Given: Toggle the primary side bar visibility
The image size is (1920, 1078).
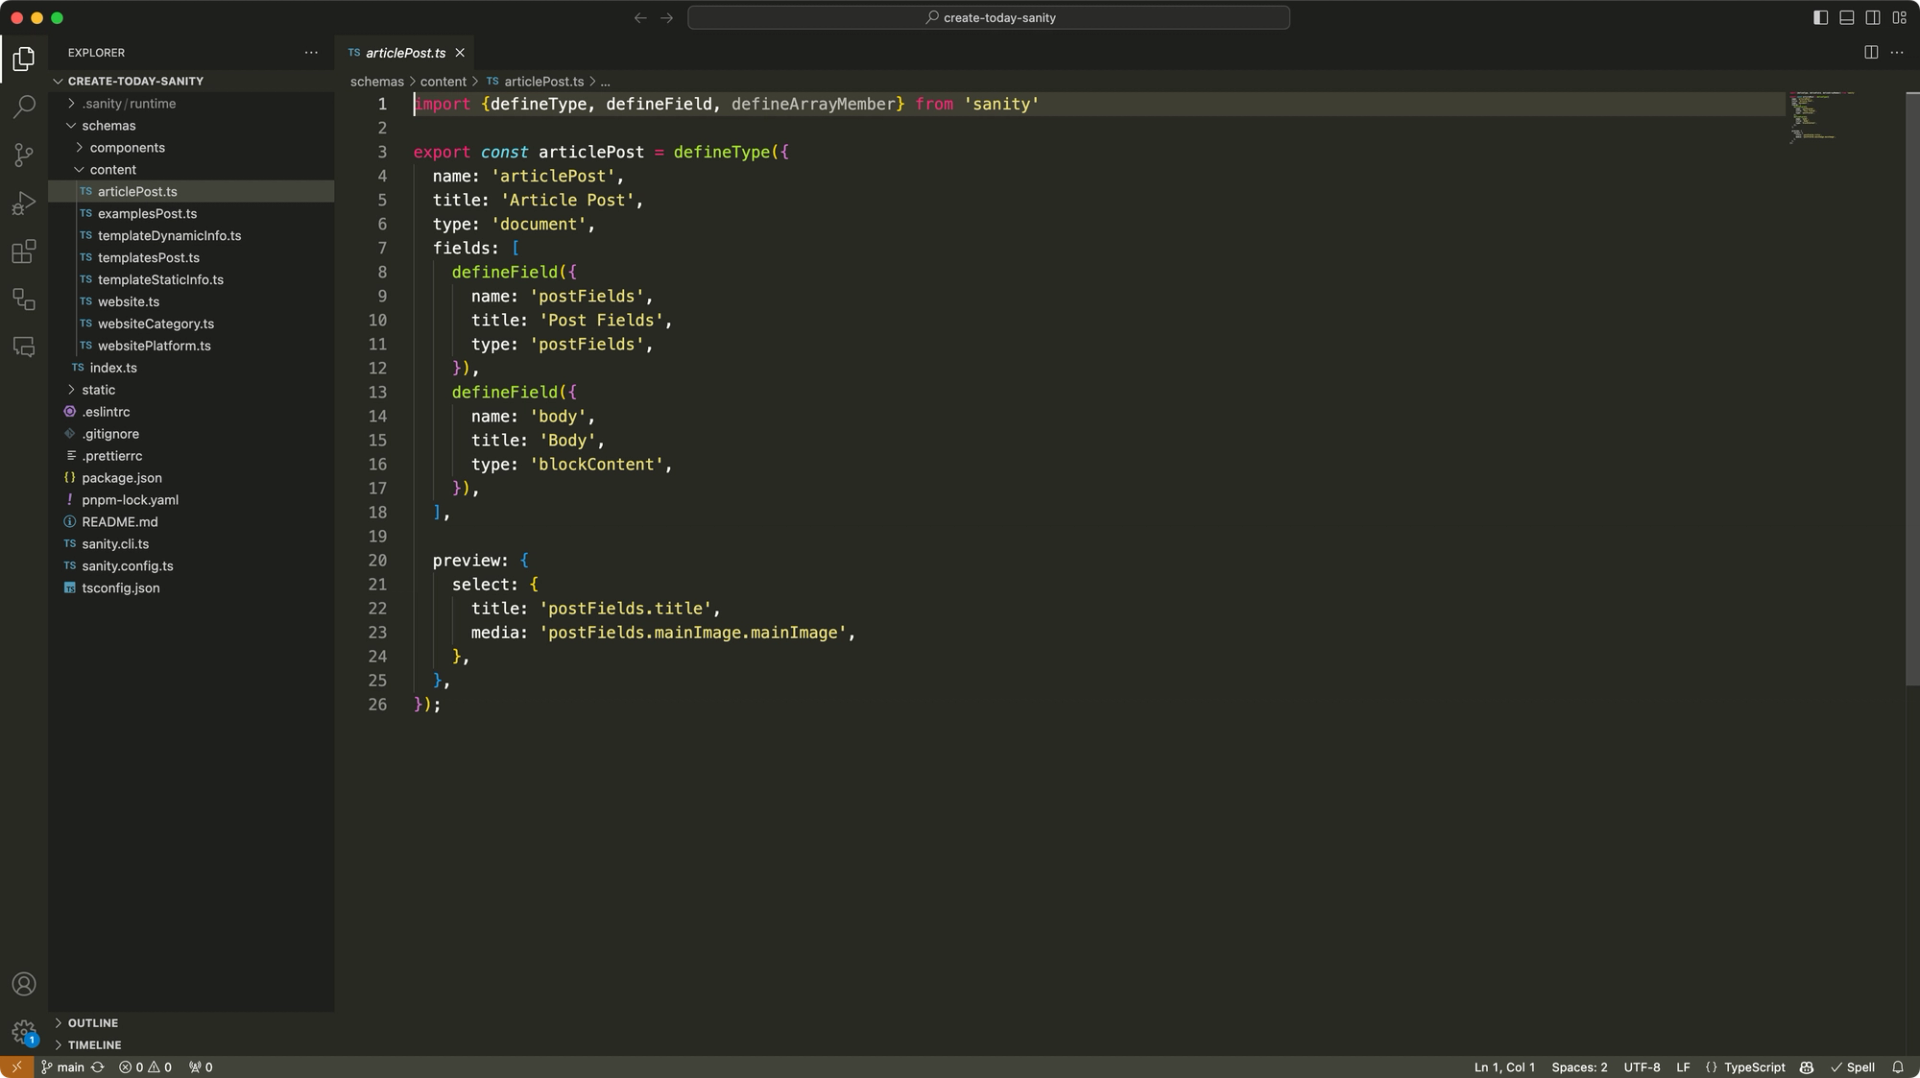Looking at the screenshot, I should 1820,18.
